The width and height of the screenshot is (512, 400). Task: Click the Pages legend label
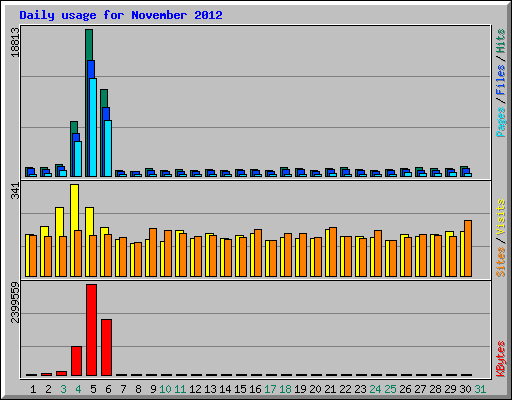pos(501,122)
